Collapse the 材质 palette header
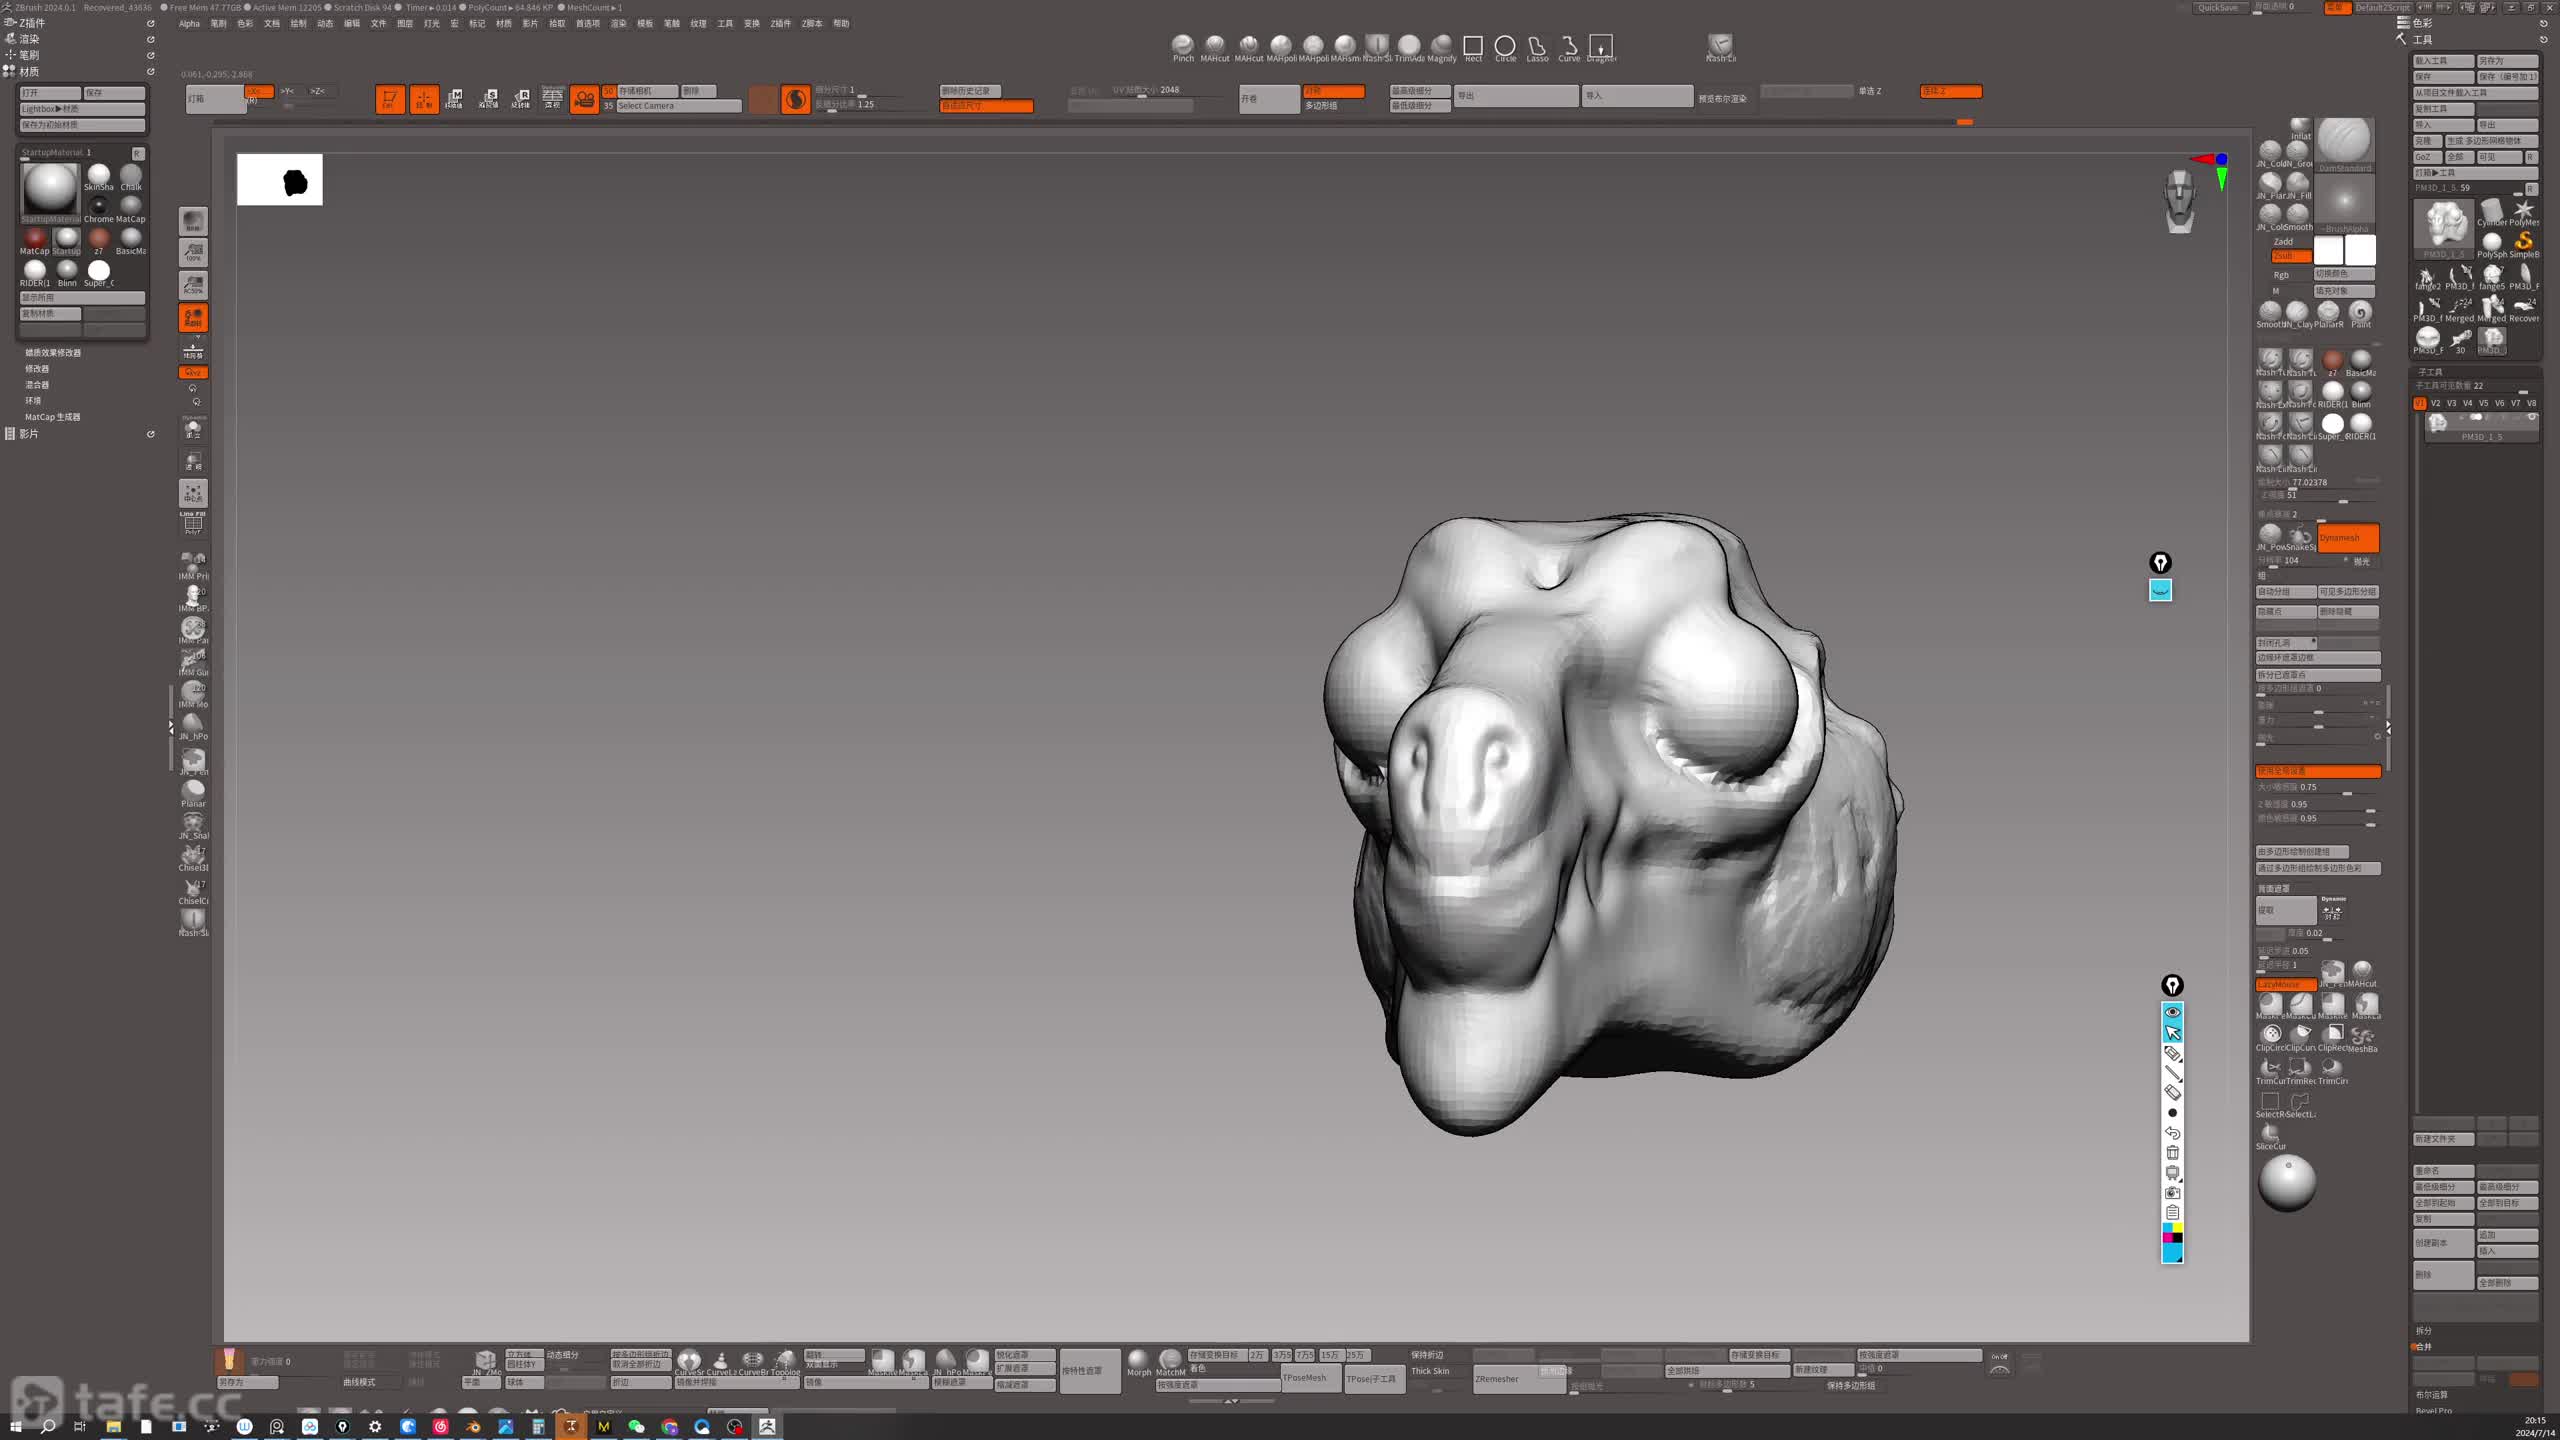The width and height of the screenshot is (2560, 1440). pos(29,72)
